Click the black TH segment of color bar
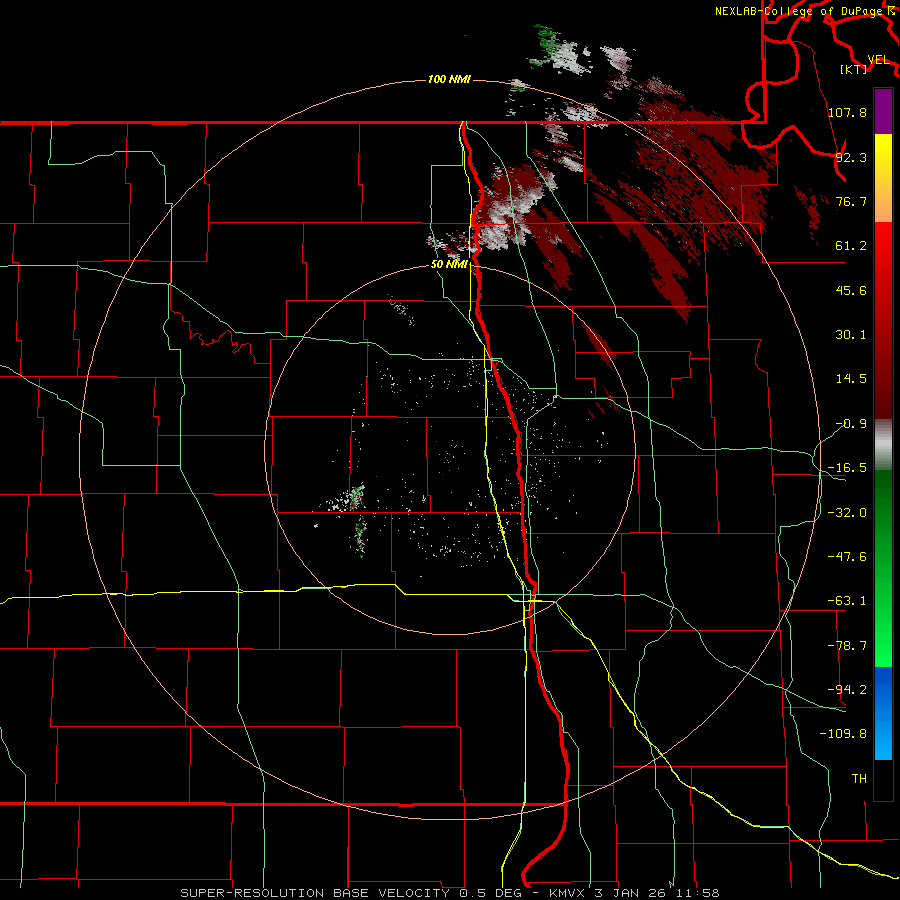 coord(883,779)
